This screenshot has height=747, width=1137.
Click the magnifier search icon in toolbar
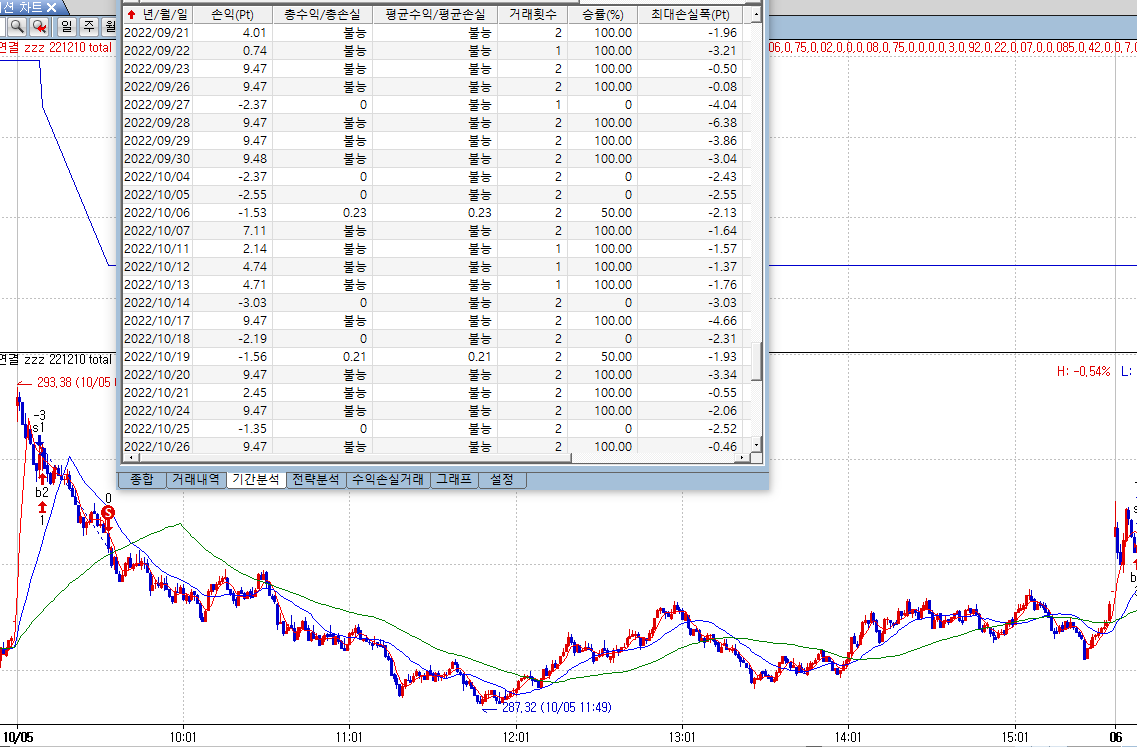coord(17,26)
